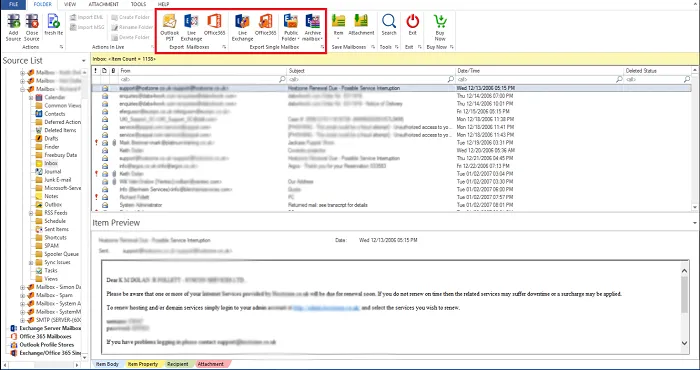Switch to the TOOLS ribbon tab
This screenshot has width=700, height=370.
[x=138, y=4]
